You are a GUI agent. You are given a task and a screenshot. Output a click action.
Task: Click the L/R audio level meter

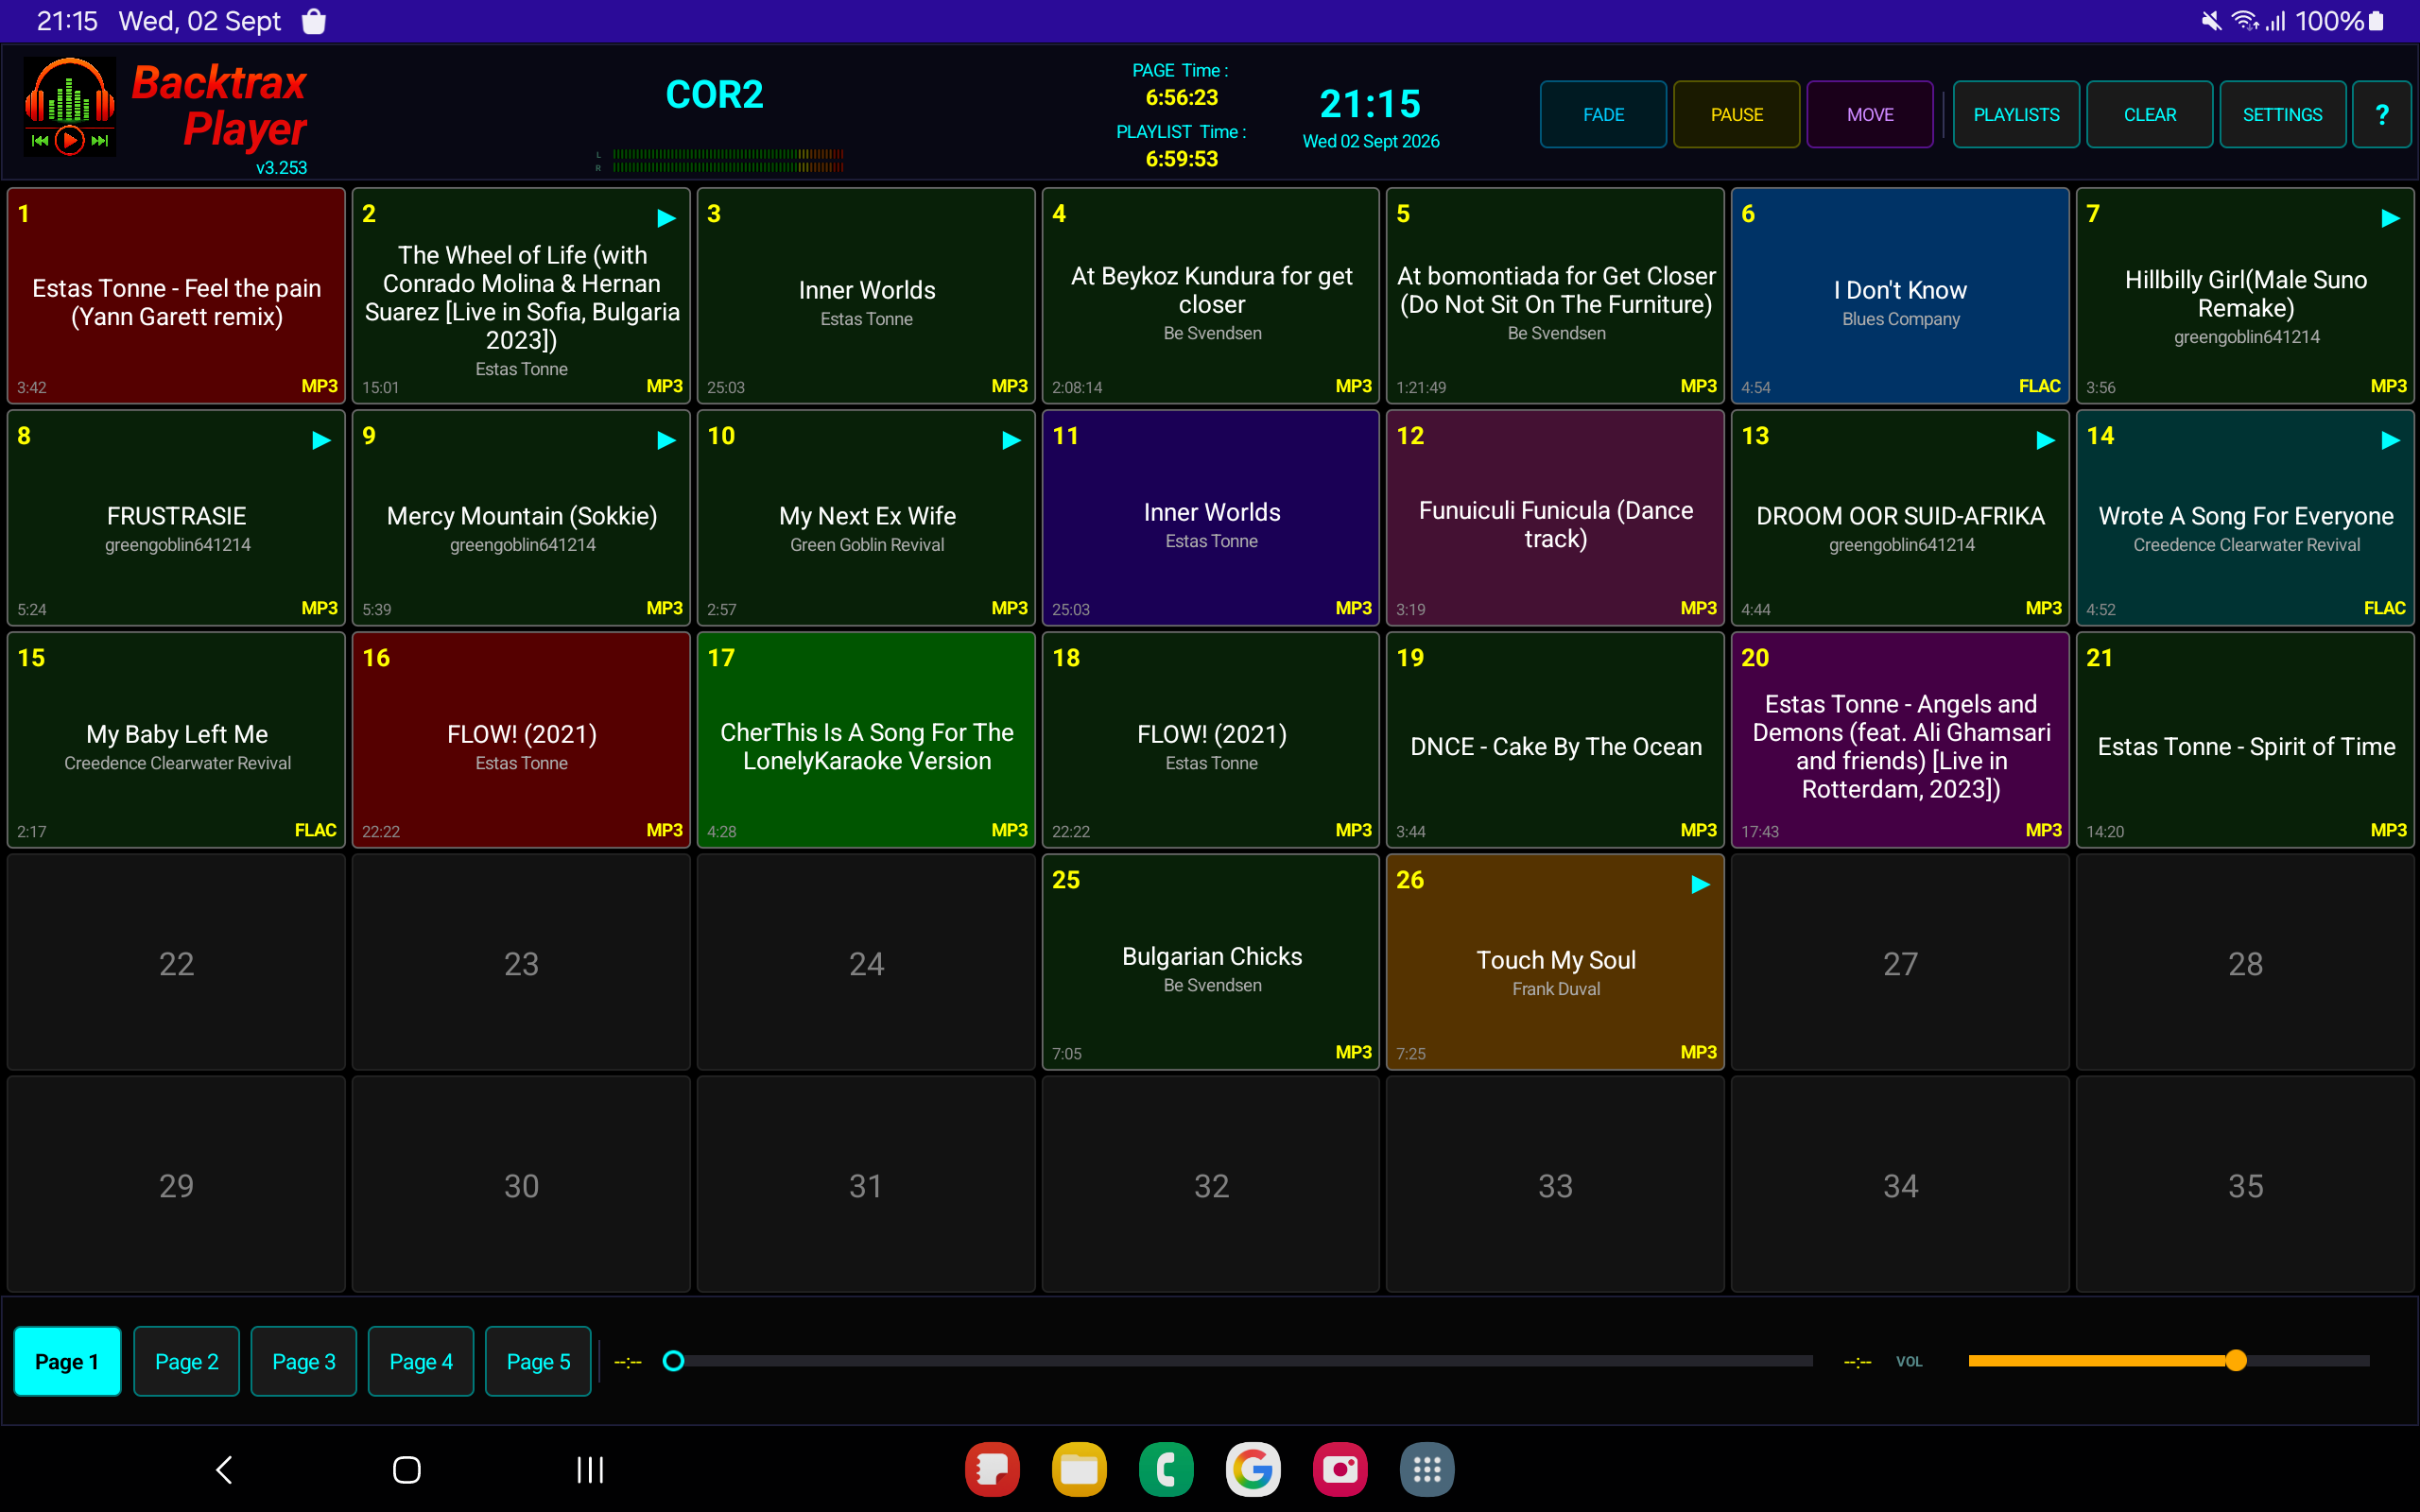click(720, 161)
